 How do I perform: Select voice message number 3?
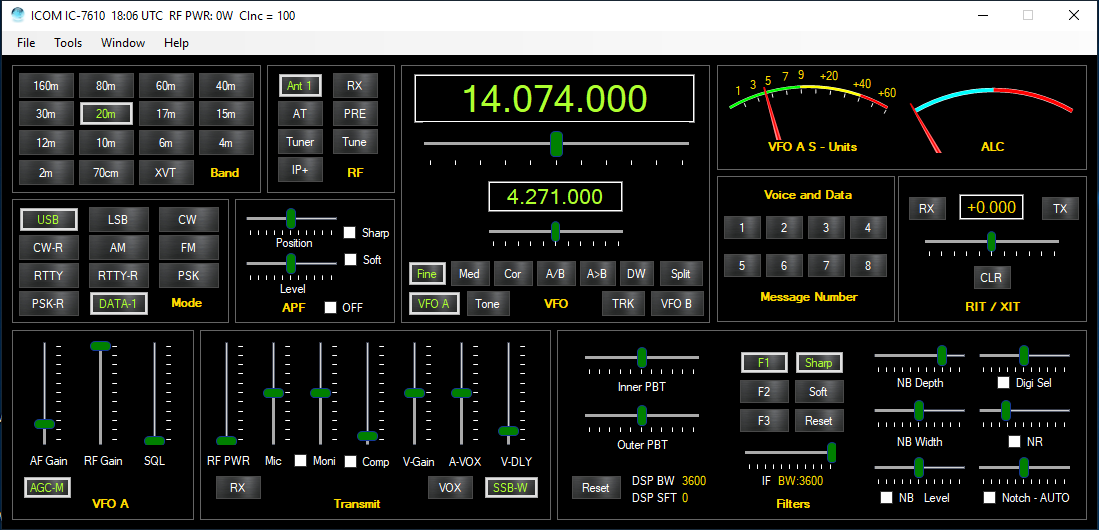826,228
